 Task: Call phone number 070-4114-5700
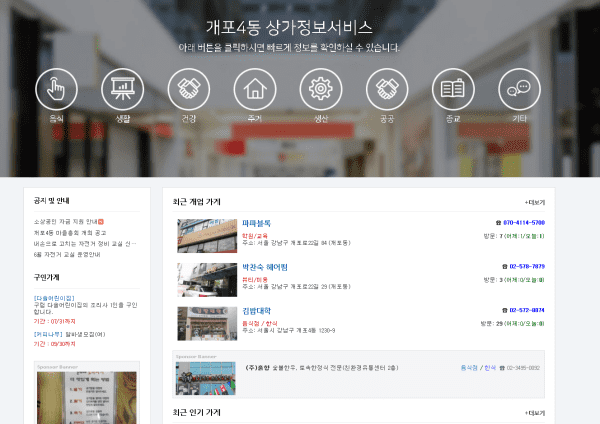(524, 222)
